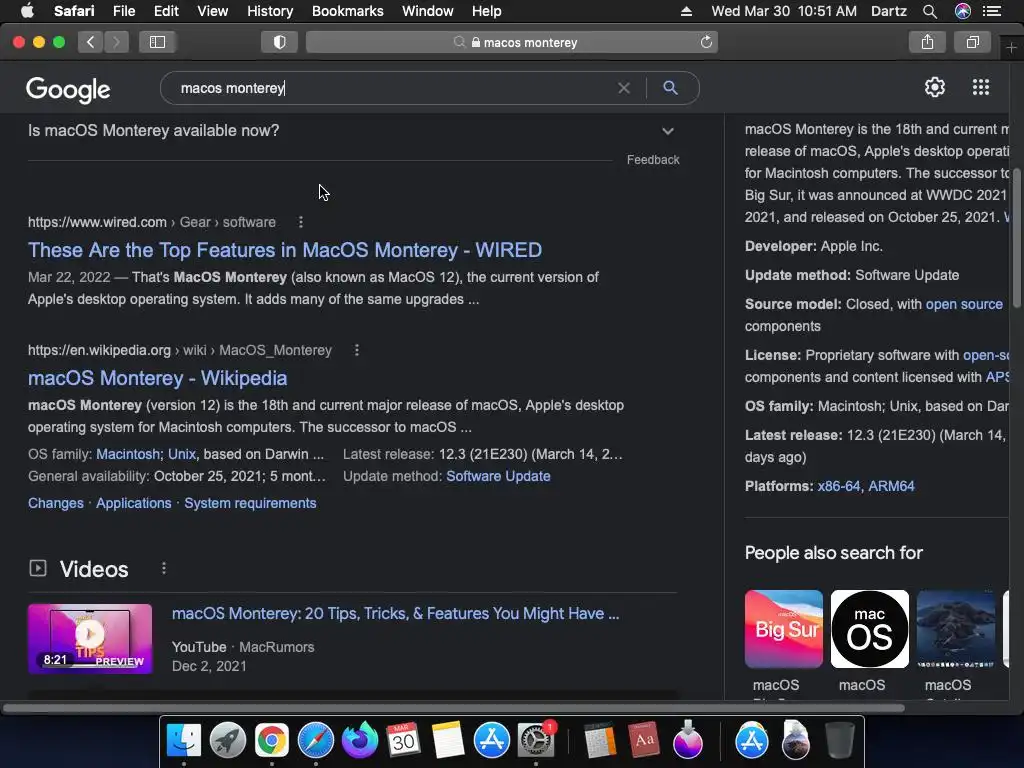Click the Google search magnifier button
Screen dimensions: 1024x768
coord(670,88)
